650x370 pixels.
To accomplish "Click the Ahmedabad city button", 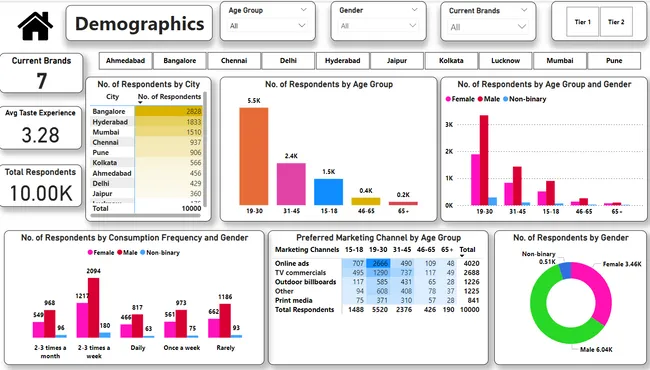I will (x=125, y=61).
